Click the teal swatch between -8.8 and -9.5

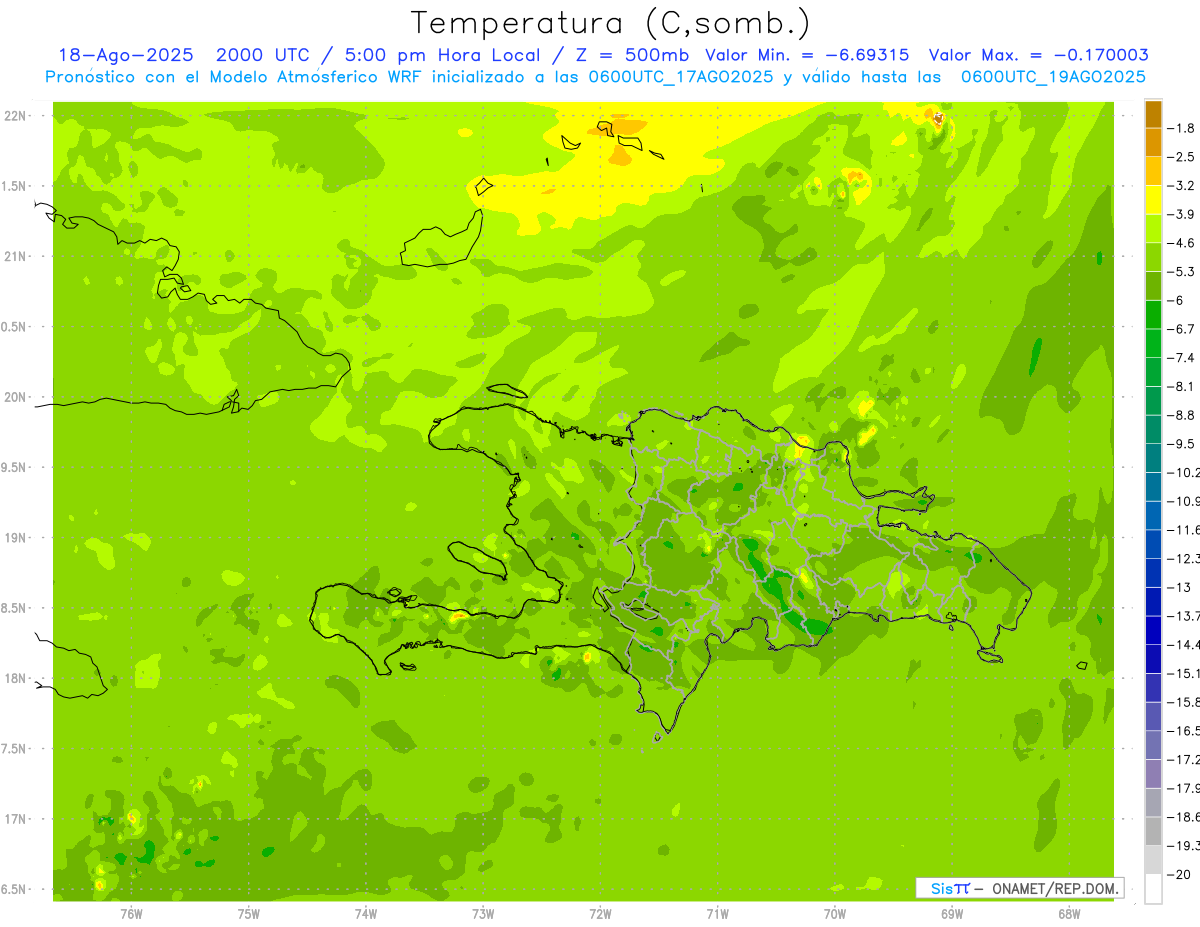tap(1153, 430)
